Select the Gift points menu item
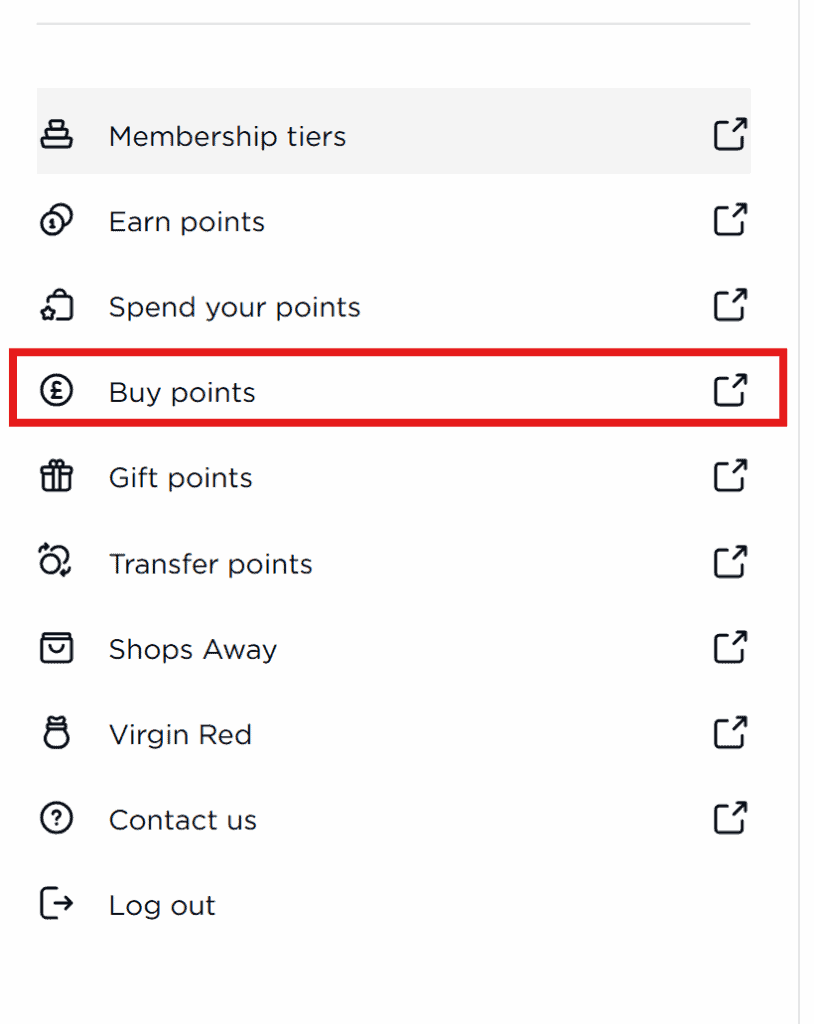 [x=180, y=478]
